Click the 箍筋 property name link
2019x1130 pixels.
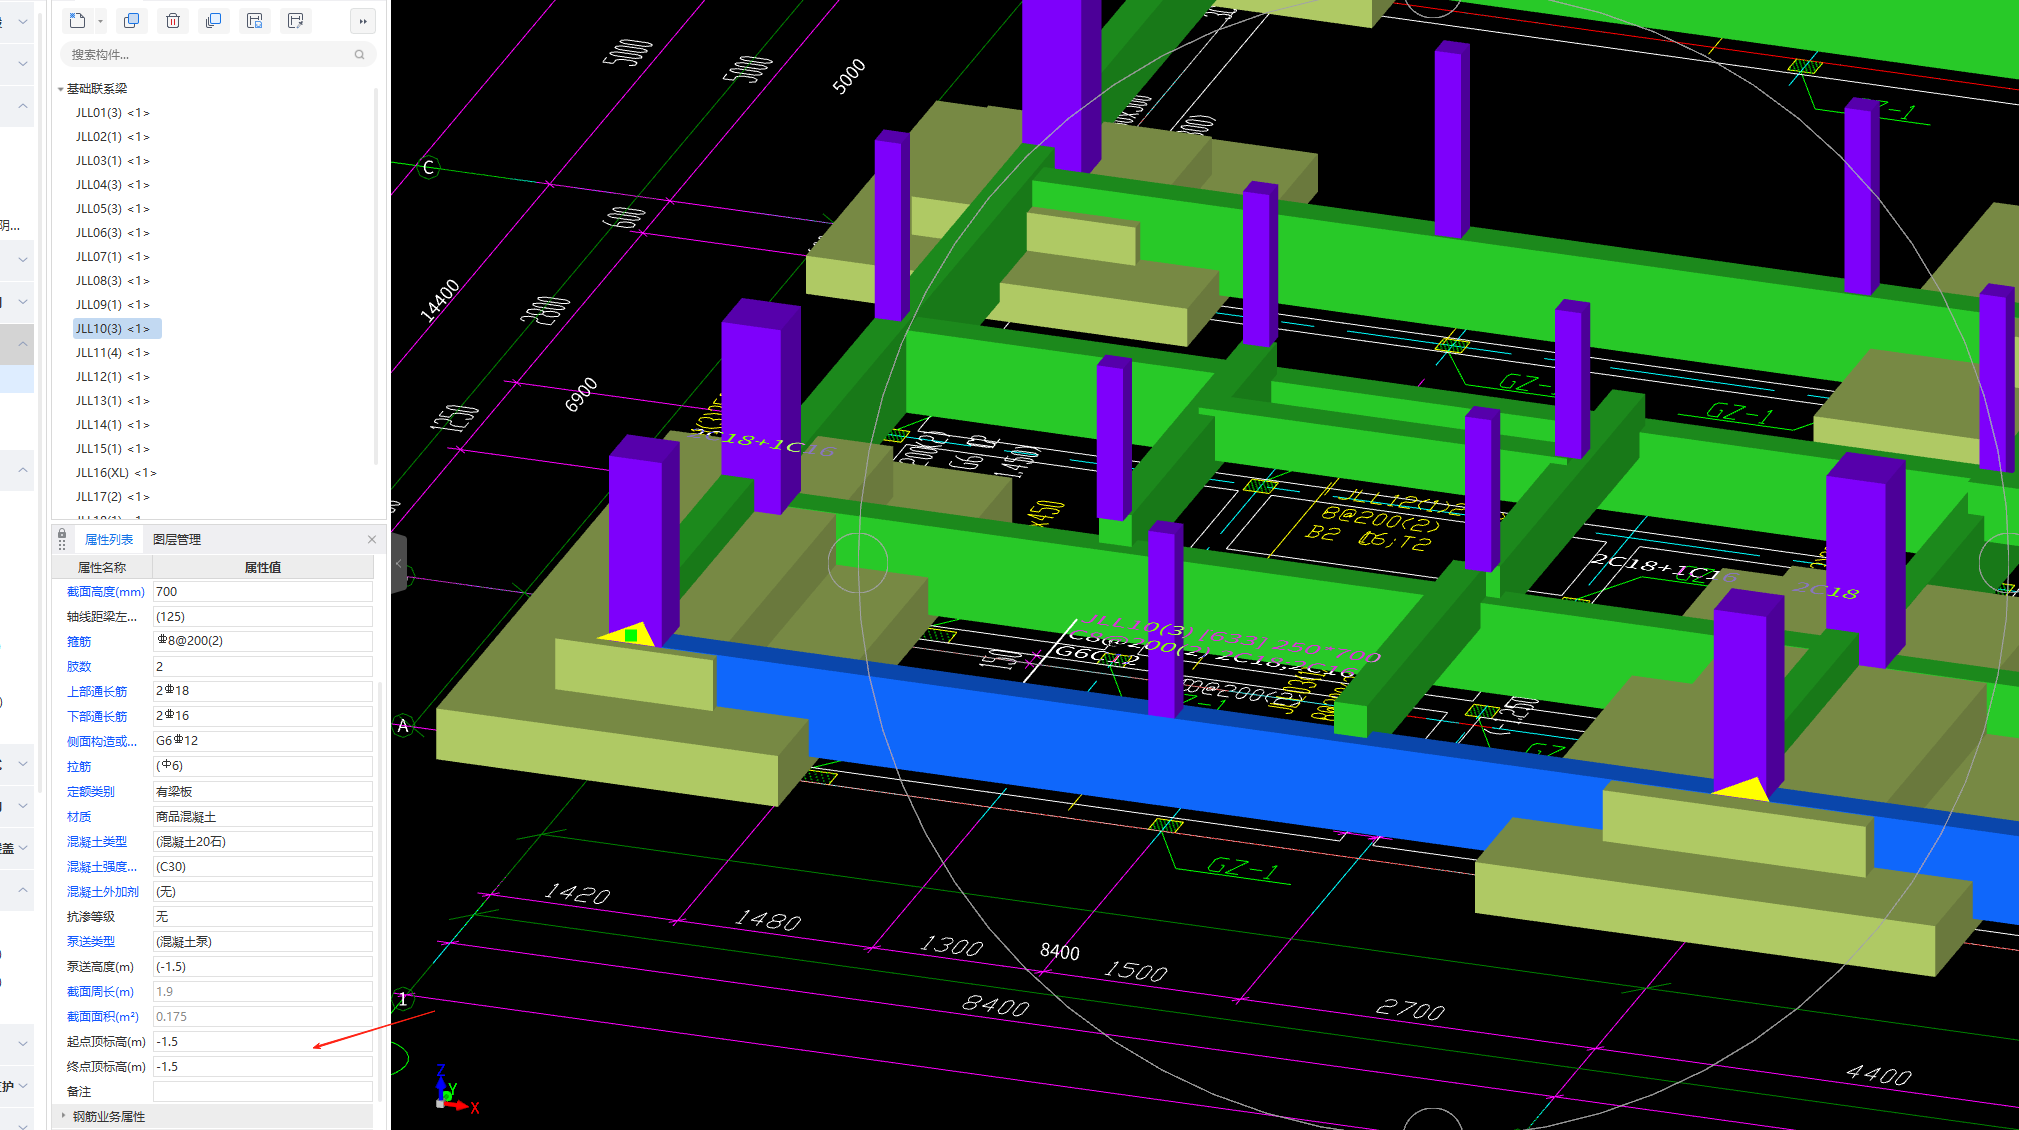[x=79, y=642]
